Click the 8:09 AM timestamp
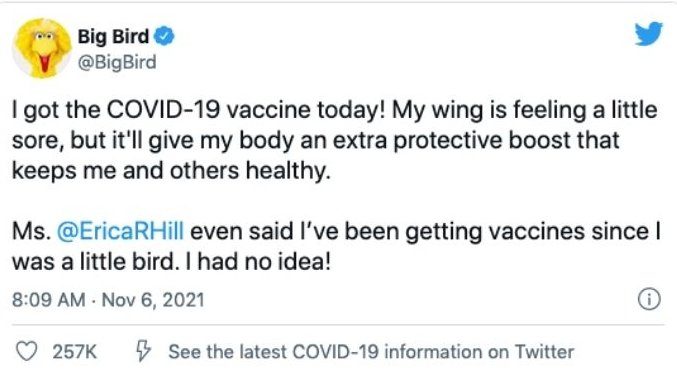 point(49,300)
